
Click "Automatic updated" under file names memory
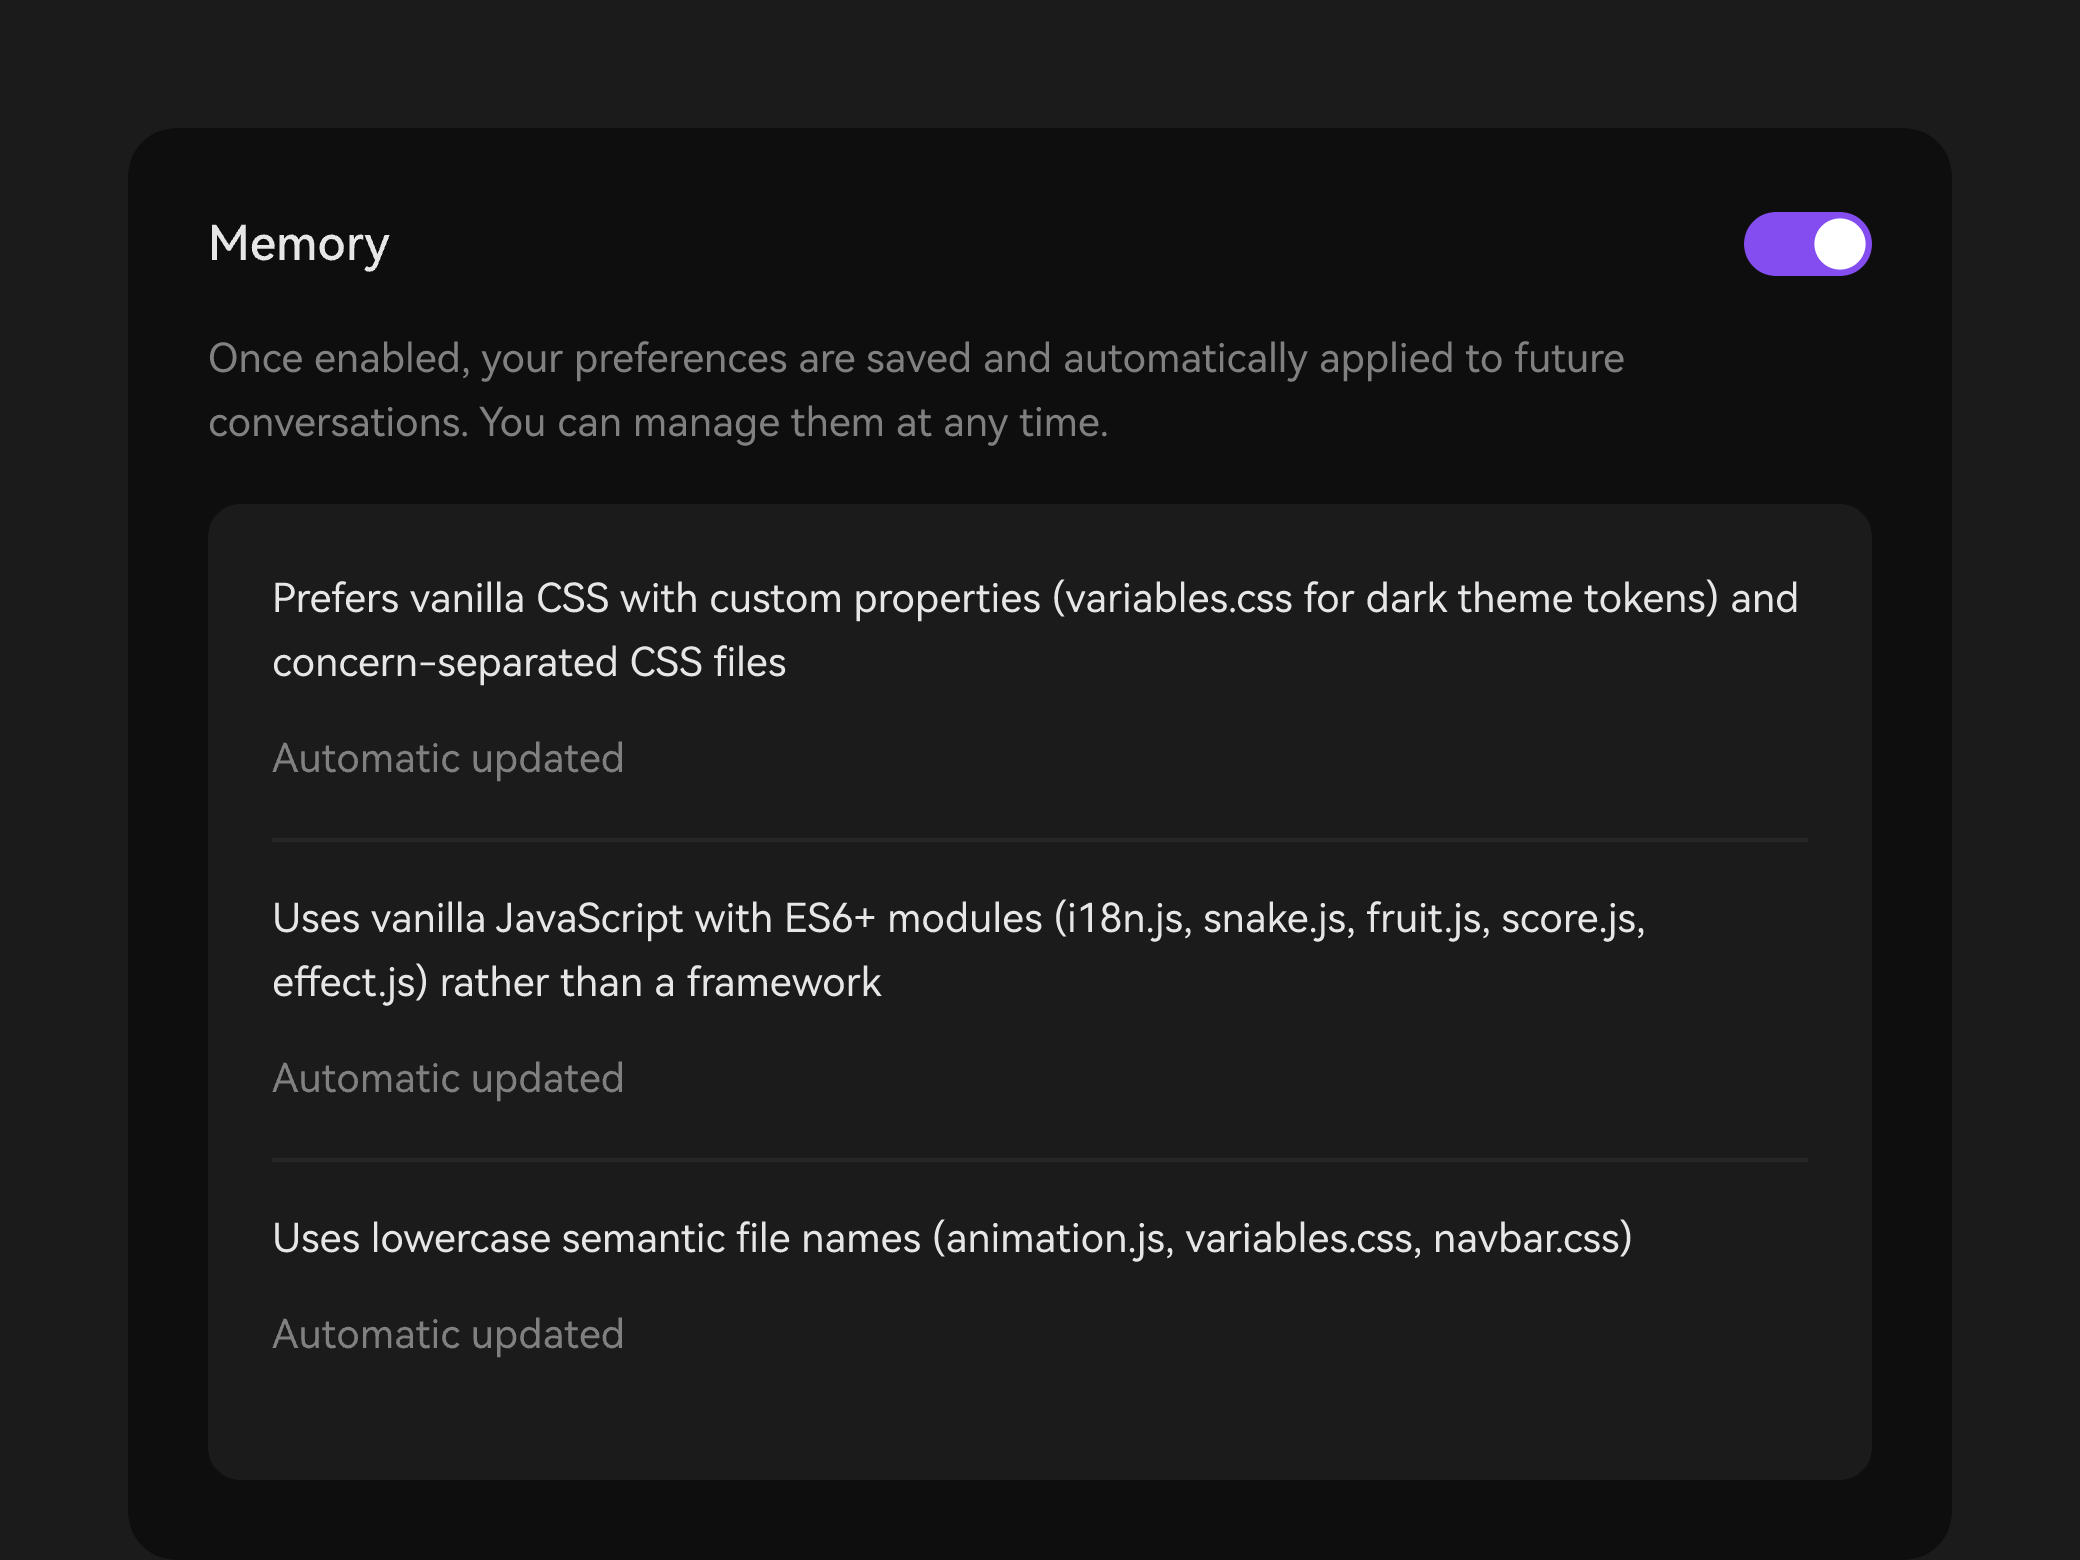tap(448, 1334)
